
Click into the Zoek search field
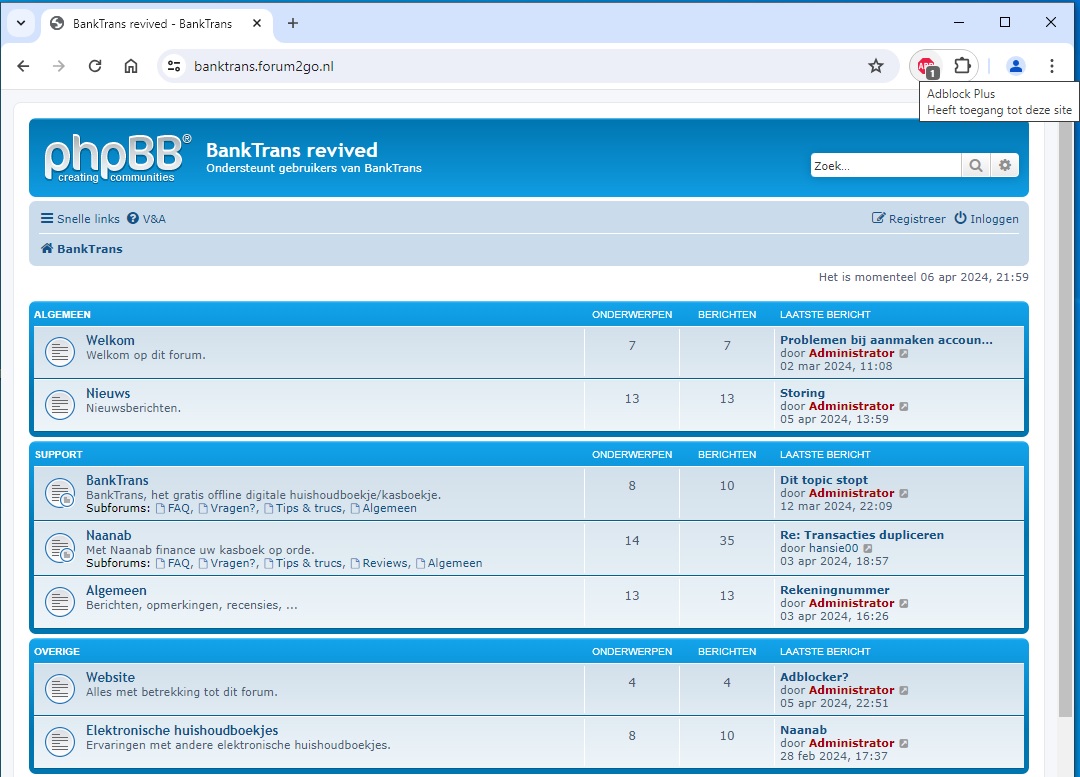(885, 166)
